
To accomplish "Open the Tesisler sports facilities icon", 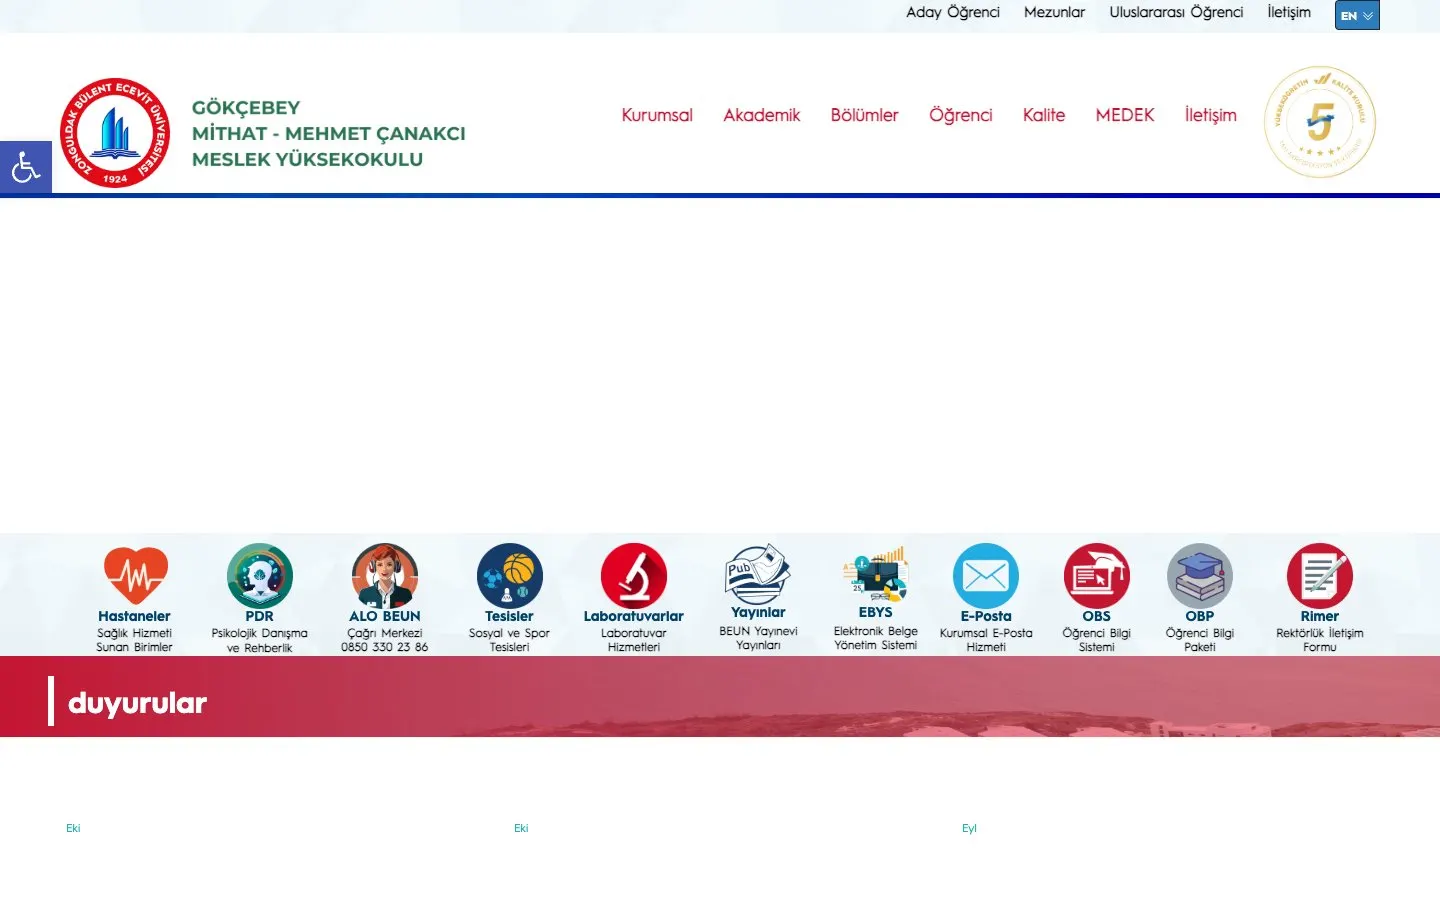I will (509, 576).
